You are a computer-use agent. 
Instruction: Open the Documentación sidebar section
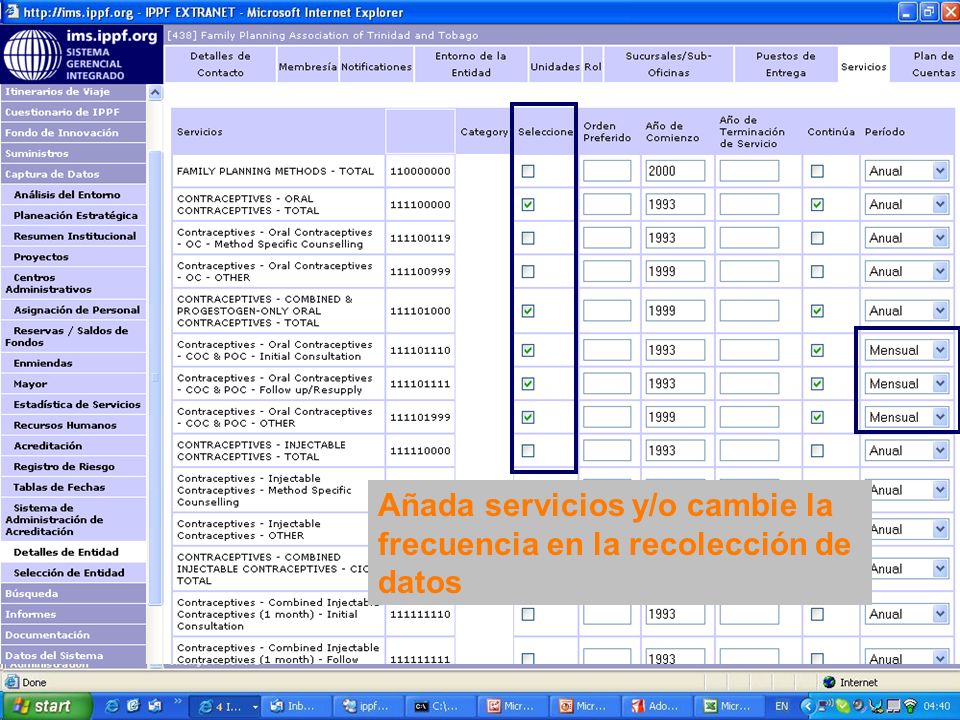click(73, 635)
